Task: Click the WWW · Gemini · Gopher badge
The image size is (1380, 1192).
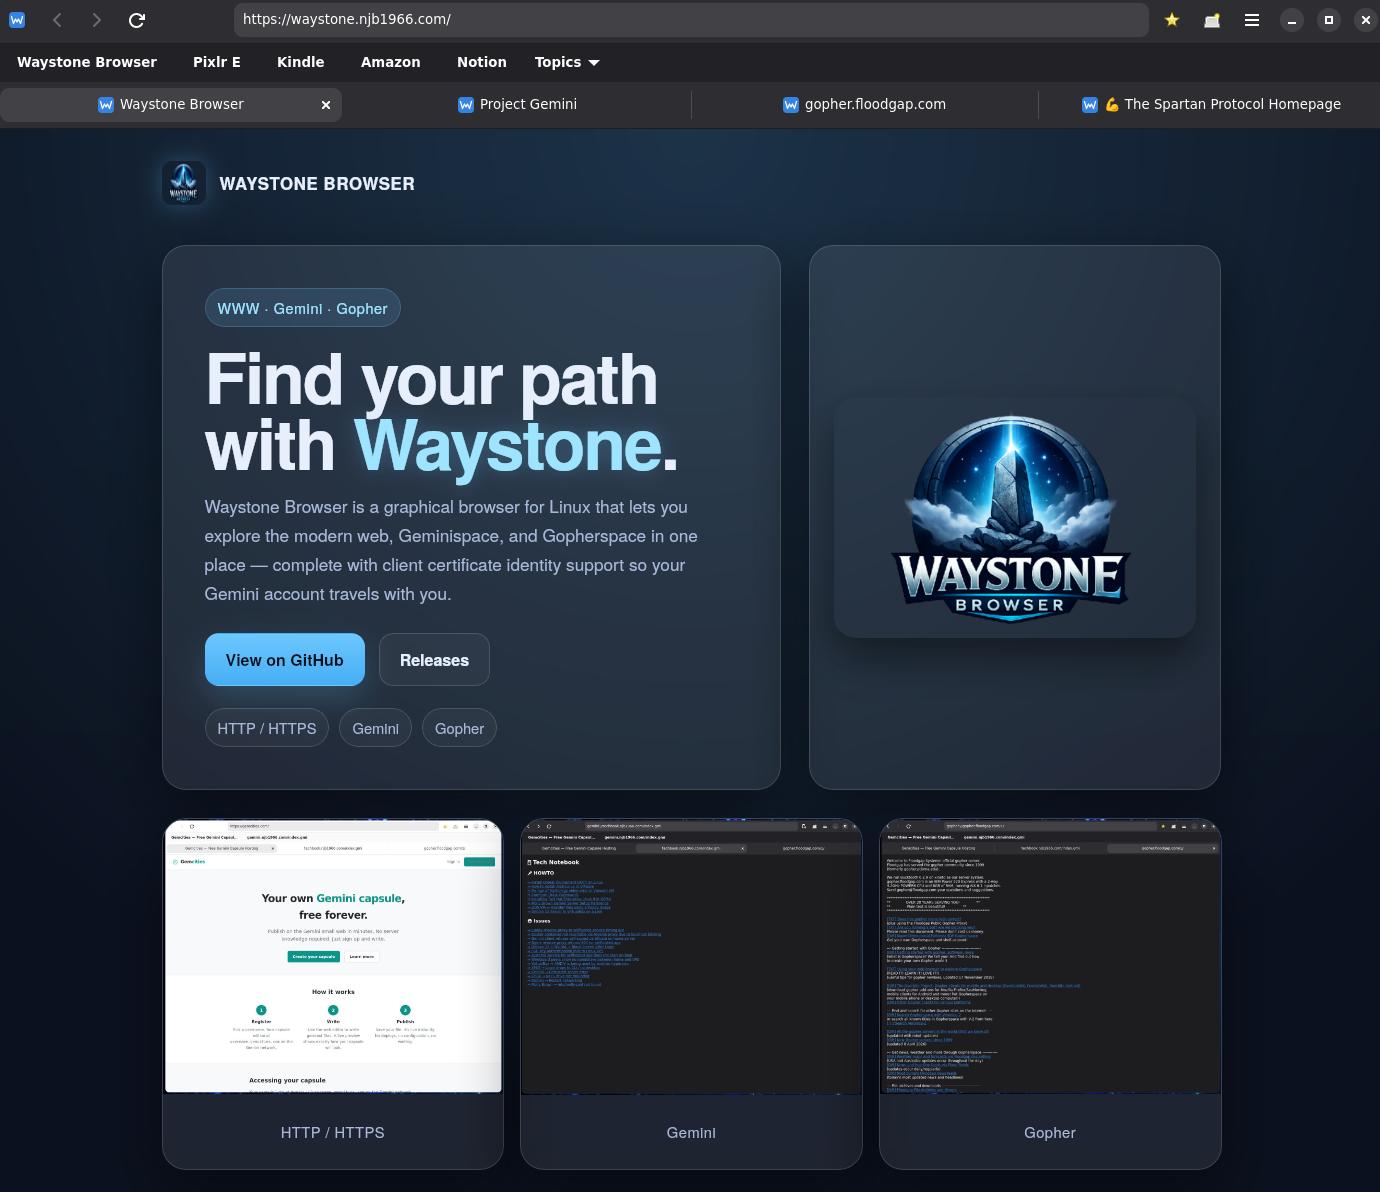Action: 302,308
